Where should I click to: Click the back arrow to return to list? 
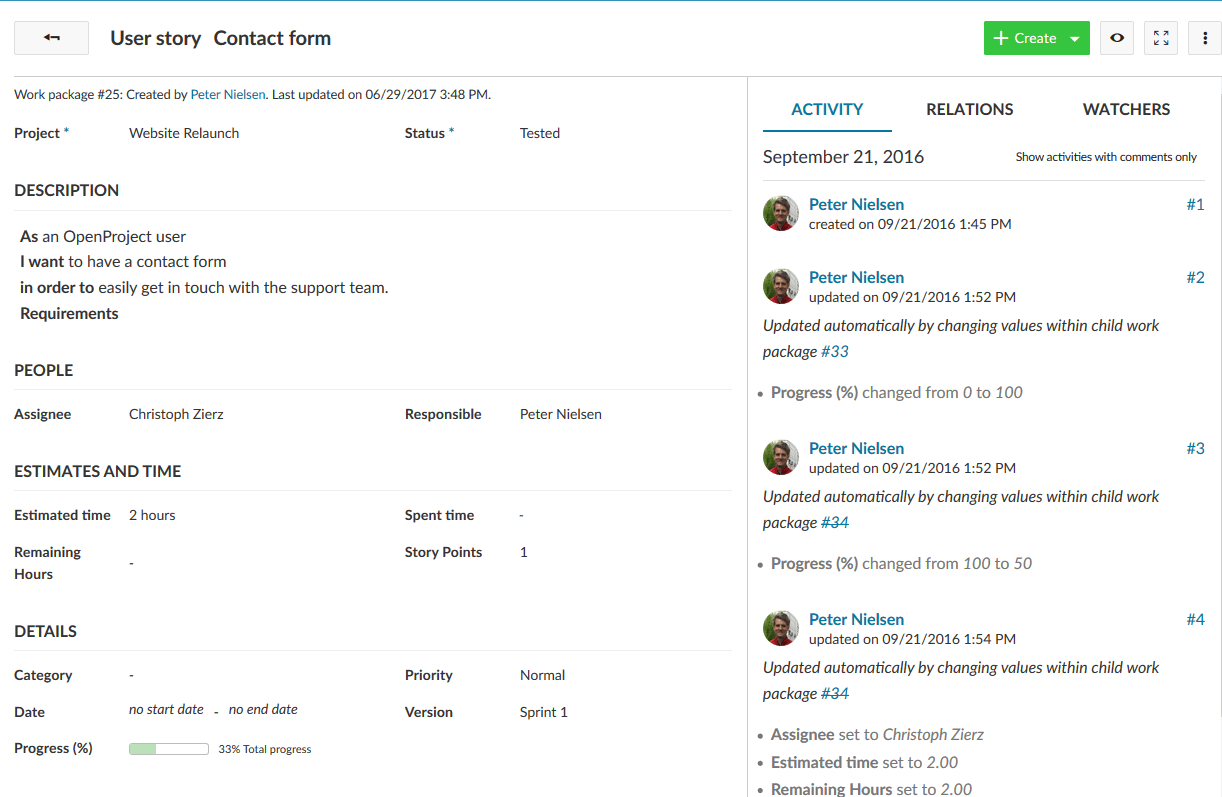tap(51, 37)
